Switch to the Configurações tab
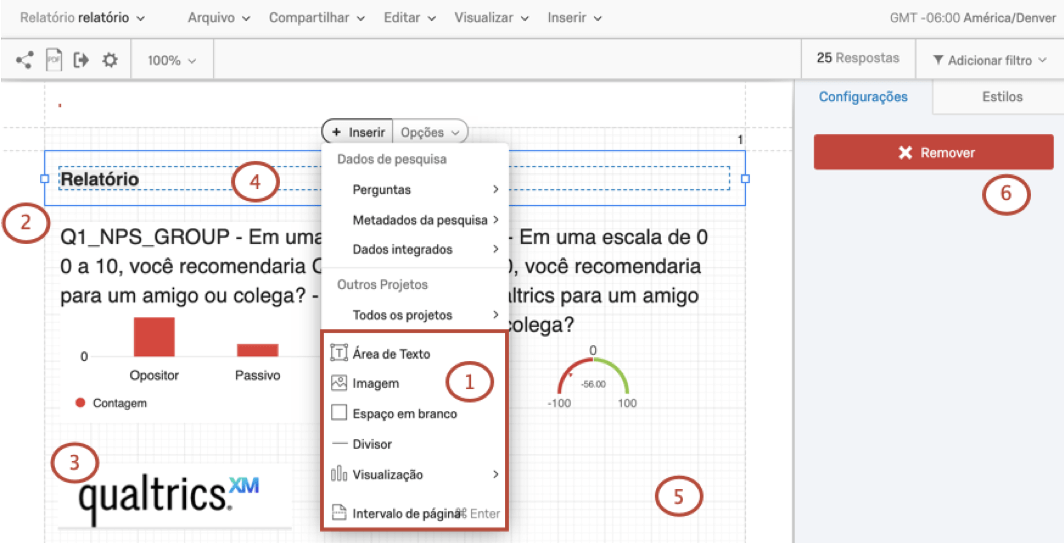Image resolution: width=1064 pixels, height=543 pixels. (x=863, y=96)
